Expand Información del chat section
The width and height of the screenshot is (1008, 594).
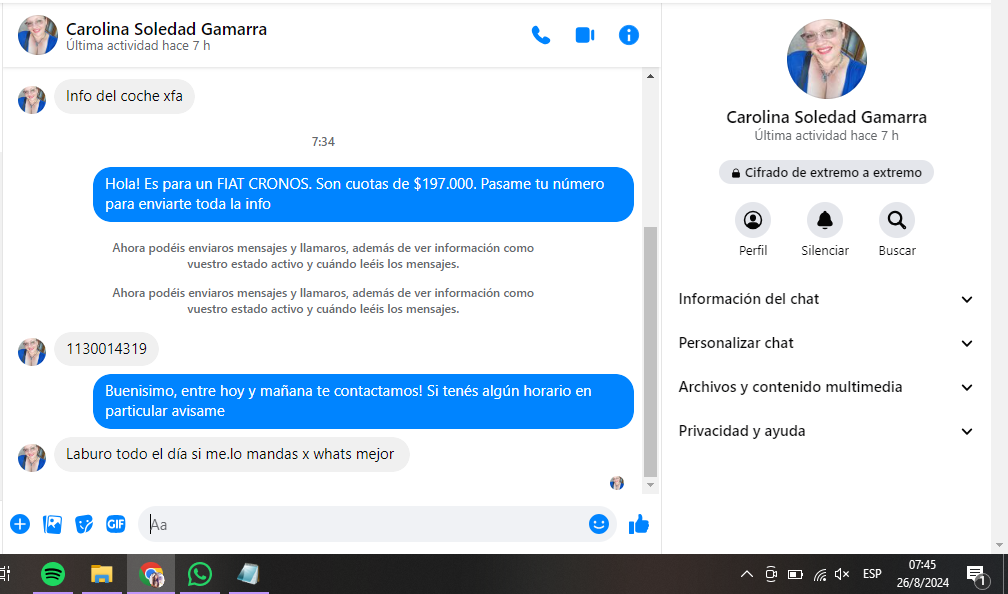[826, 299]
